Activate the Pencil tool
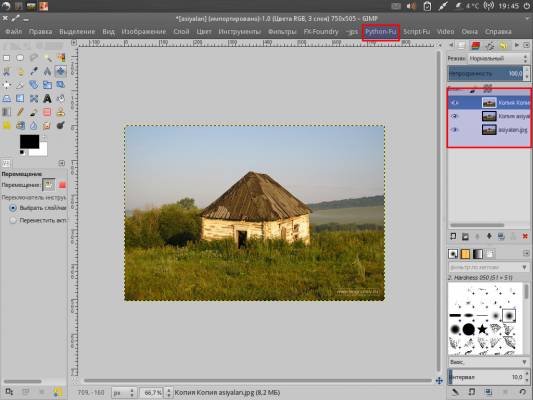This screenshot has width=533, height=400. coord(20,112)
